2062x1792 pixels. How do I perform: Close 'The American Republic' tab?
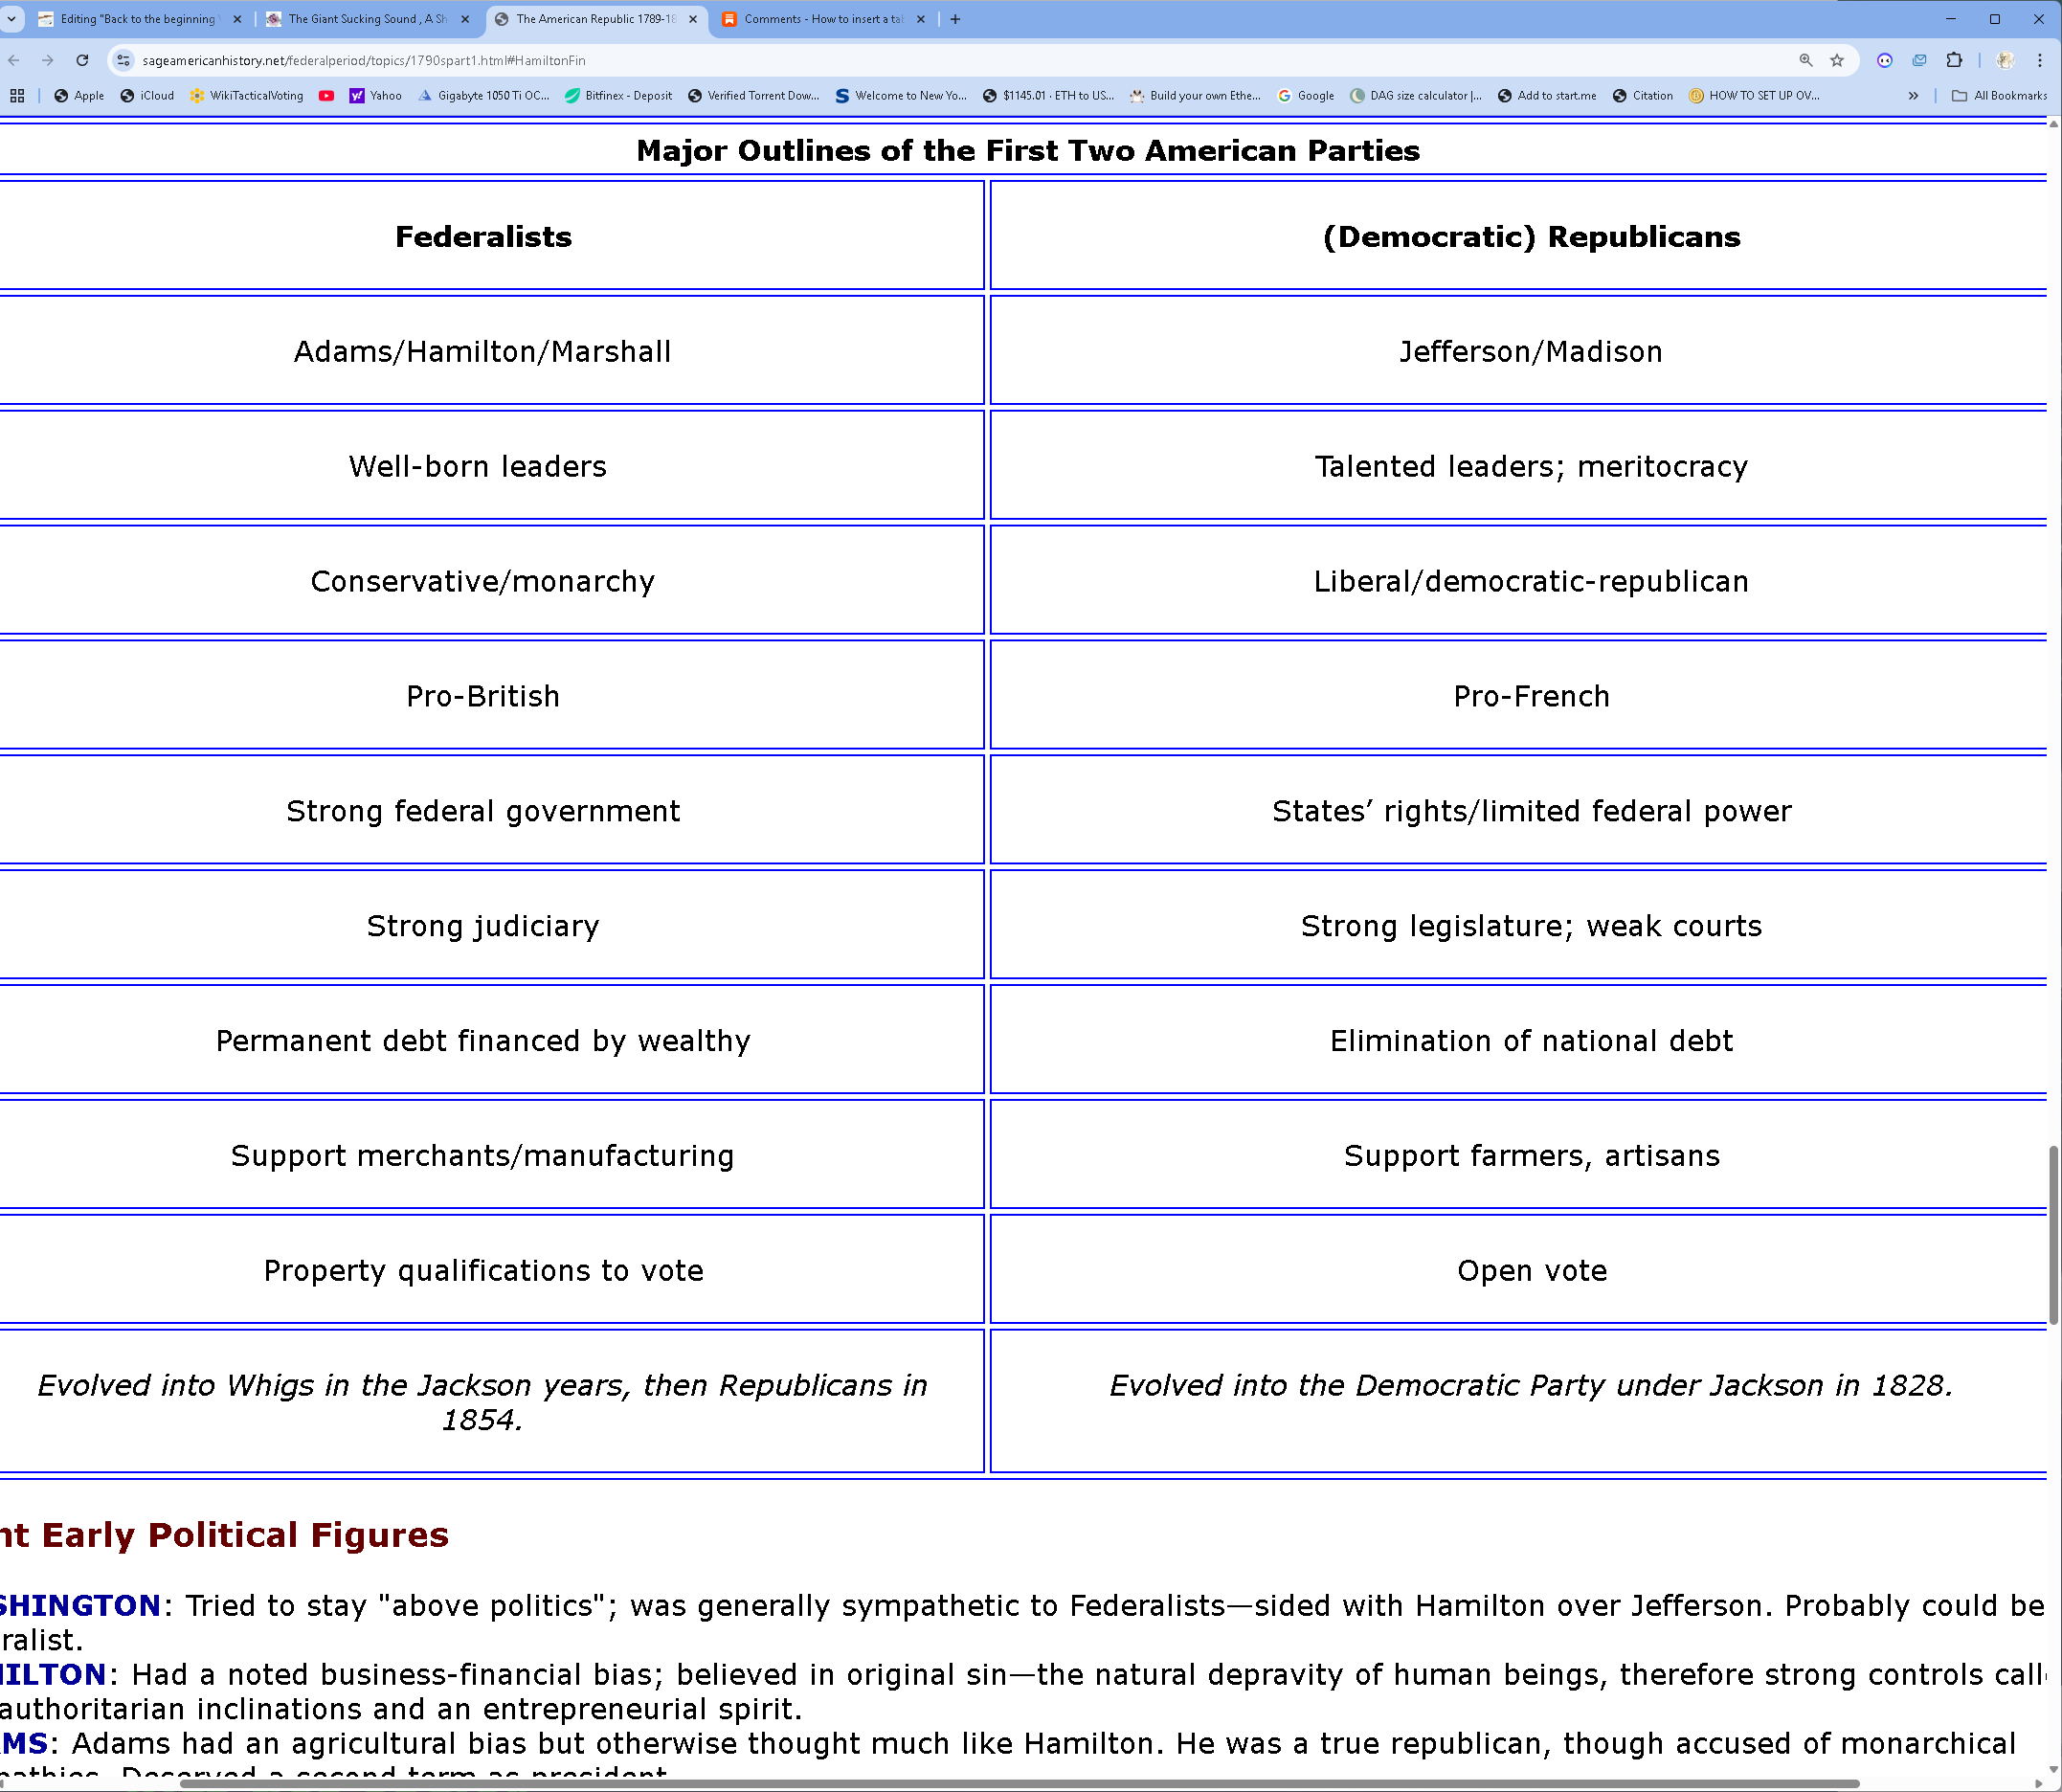tap(693, 19)
